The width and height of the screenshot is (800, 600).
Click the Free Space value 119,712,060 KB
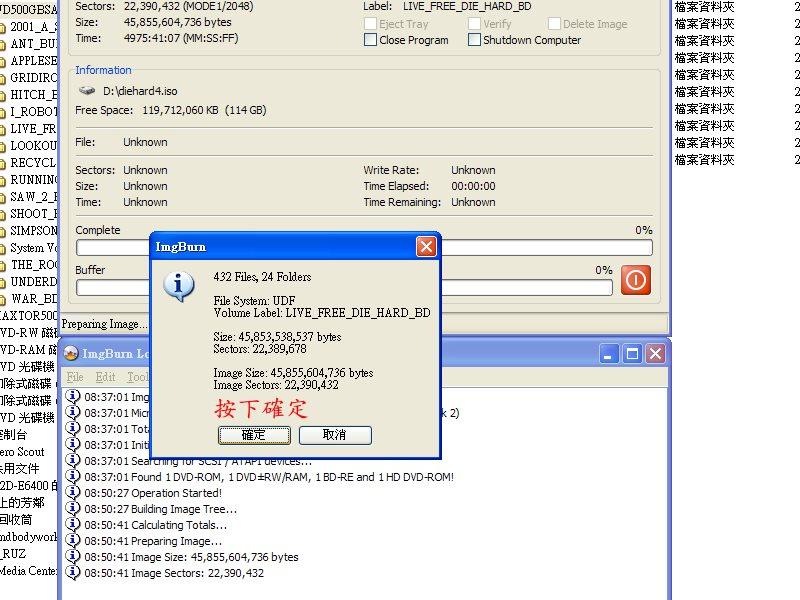[180, 110]
